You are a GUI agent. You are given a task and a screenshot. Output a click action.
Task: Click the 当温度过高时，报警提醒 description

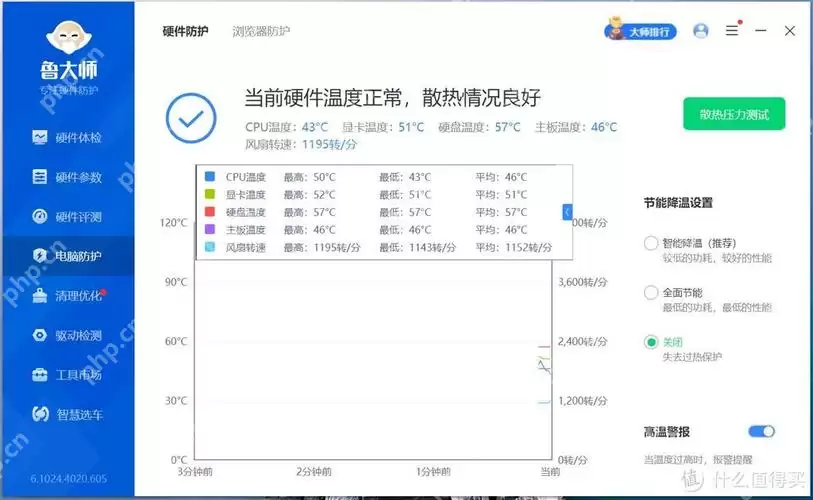698,460
